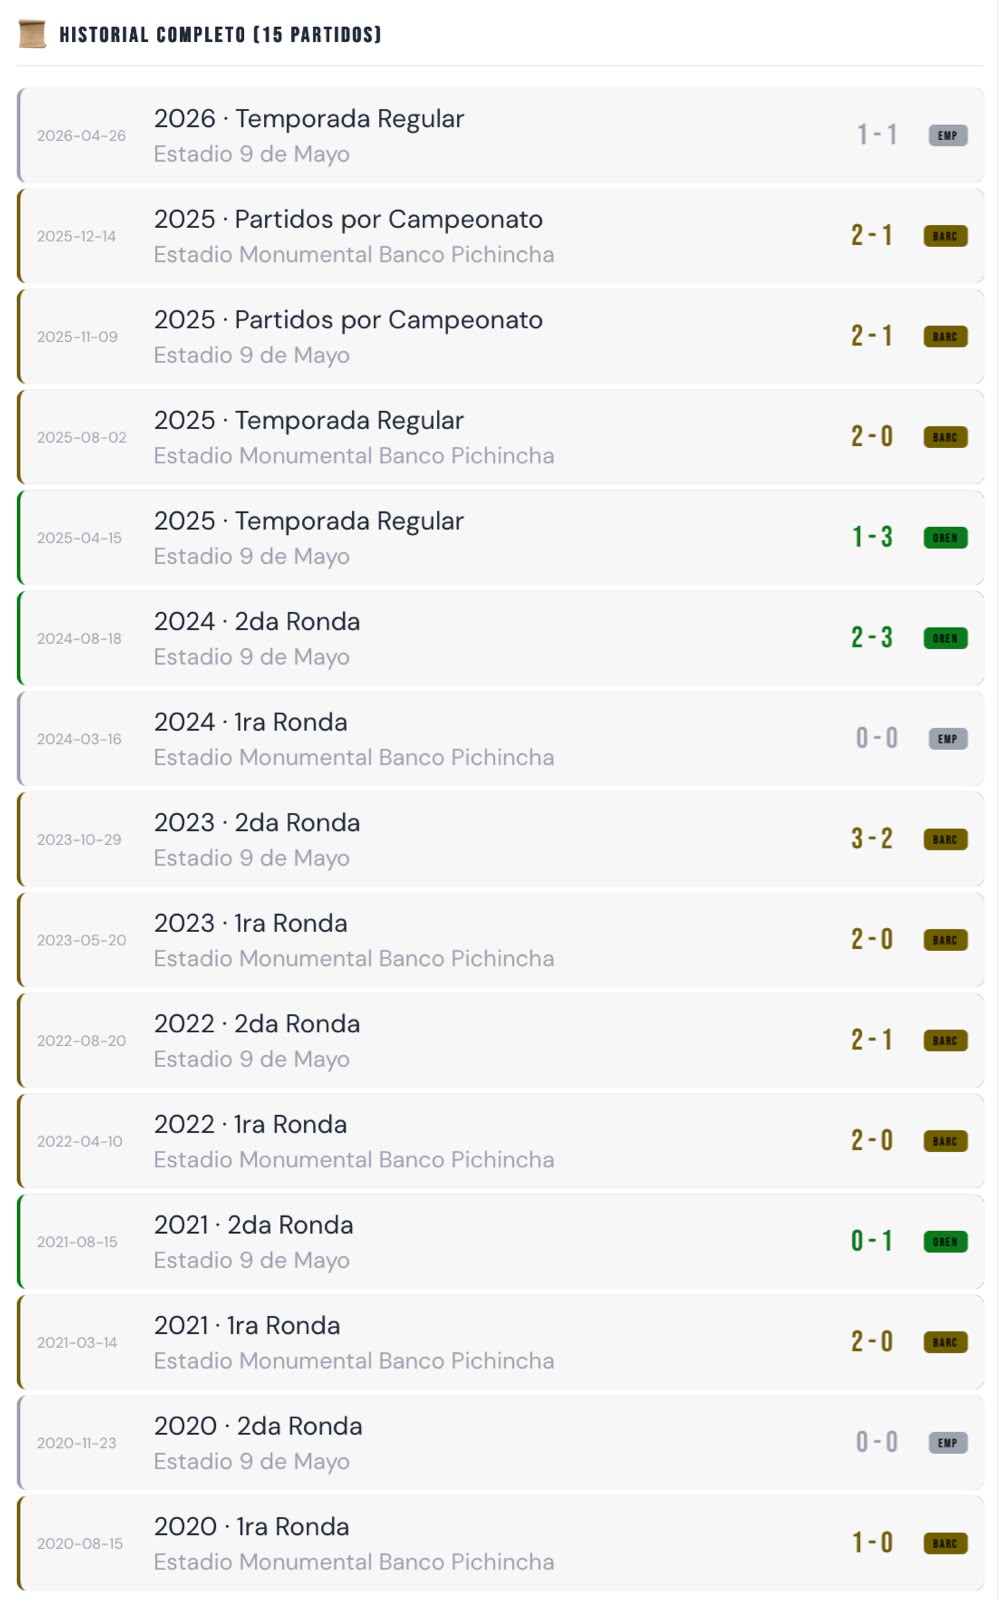Select the 2022 1ra Ronda match title
This screenshot has height=1600, width=998.
coord(250,1124)
